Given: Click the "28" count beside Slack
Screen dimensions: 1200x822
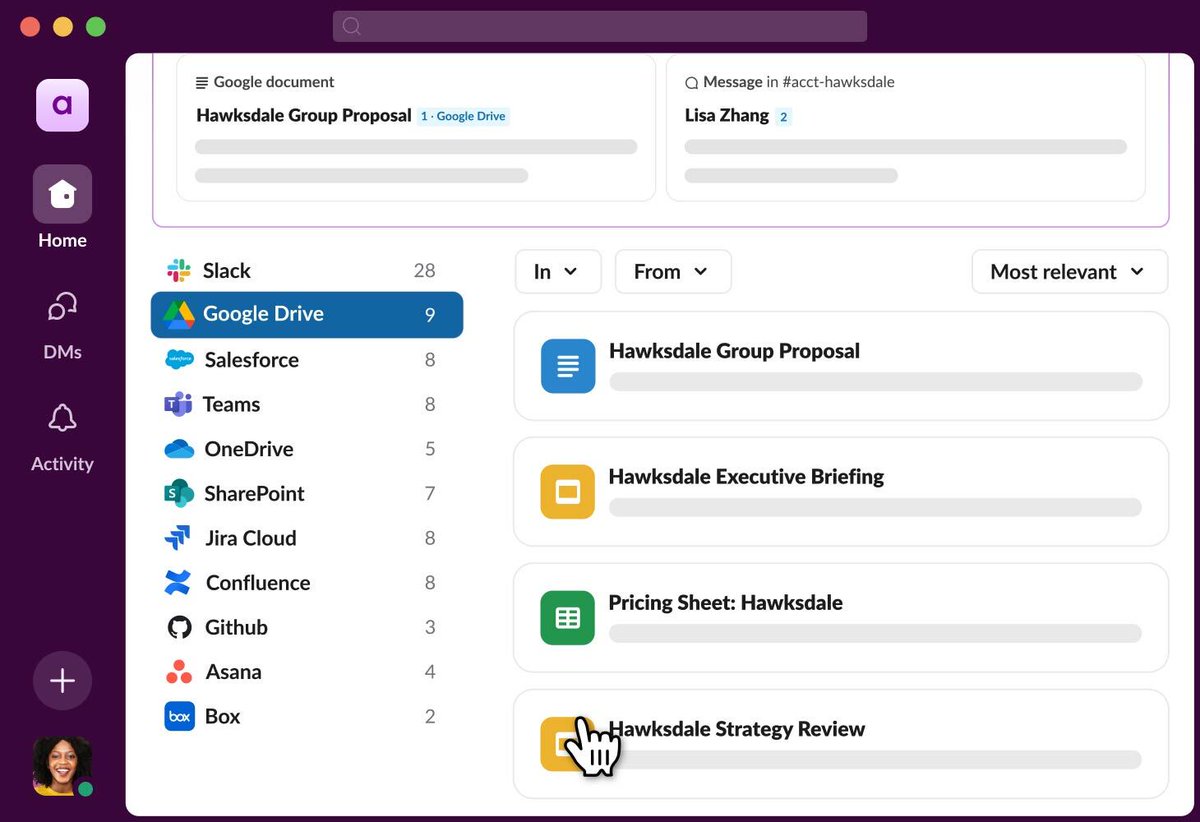Looking at the screenshot, I should point(425,270).
